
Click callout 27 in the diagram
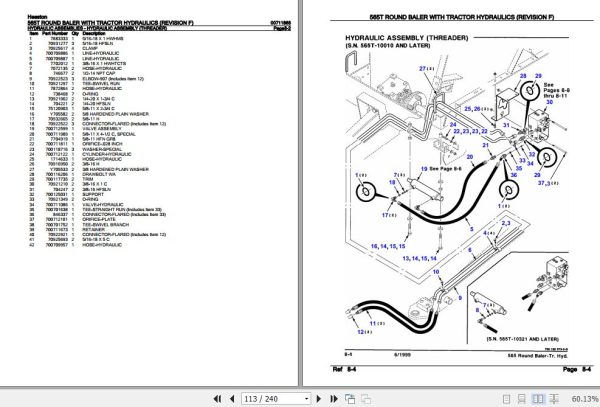[x=423, y=68]
